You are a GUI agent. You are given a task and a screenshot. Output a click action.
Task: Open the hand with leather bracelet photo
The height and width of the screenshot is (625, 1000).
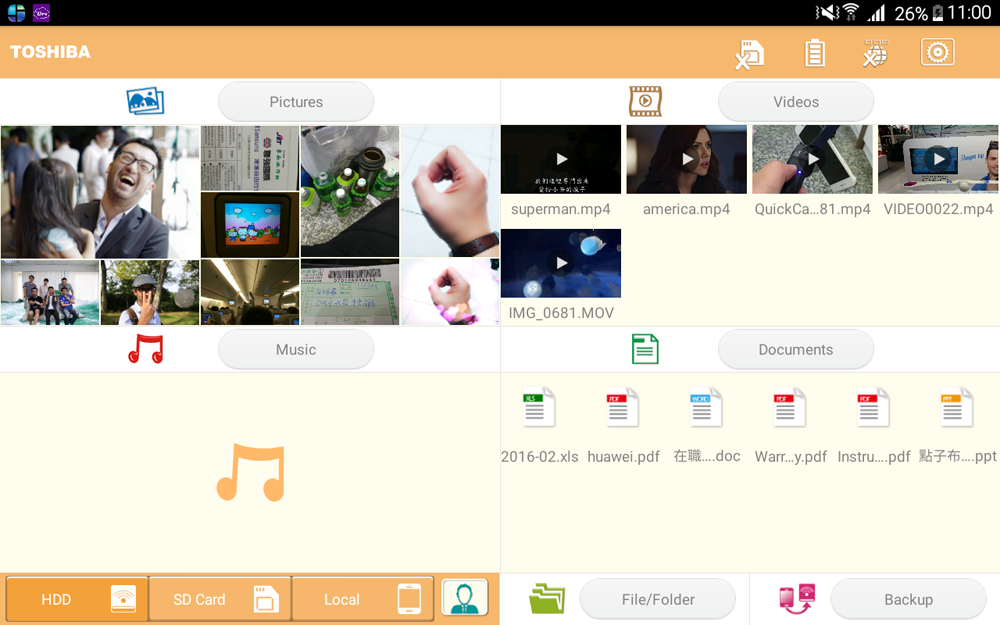[x=450, y=191]
